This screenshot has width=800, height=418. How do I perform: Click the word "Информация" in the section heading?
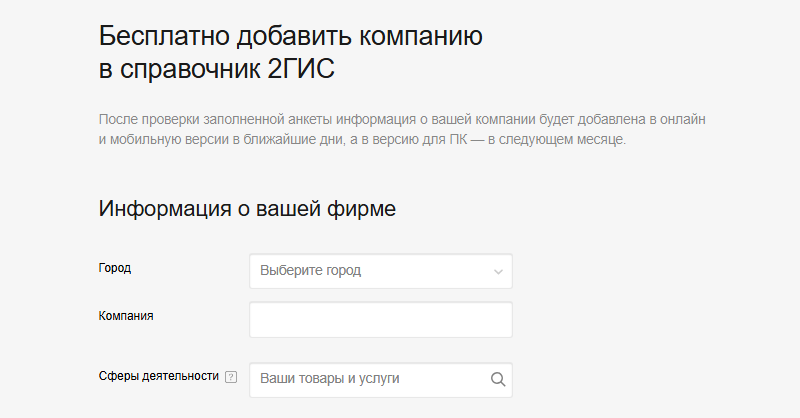pyautogui.click(x=163, y=209)
